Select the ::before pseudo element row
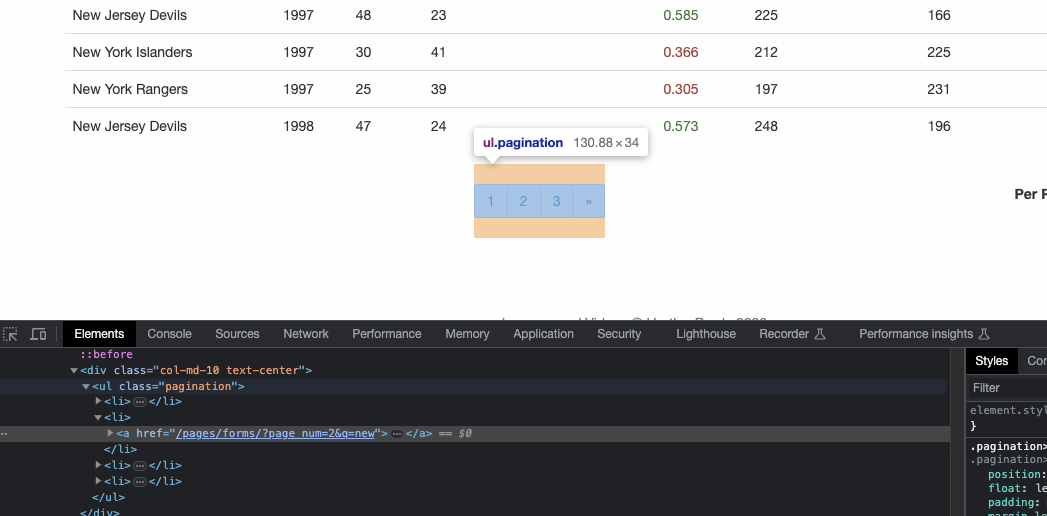Image resolution: width=1047 pixels, height=516 pixels. pyautogui.click(x=106, y=354)
